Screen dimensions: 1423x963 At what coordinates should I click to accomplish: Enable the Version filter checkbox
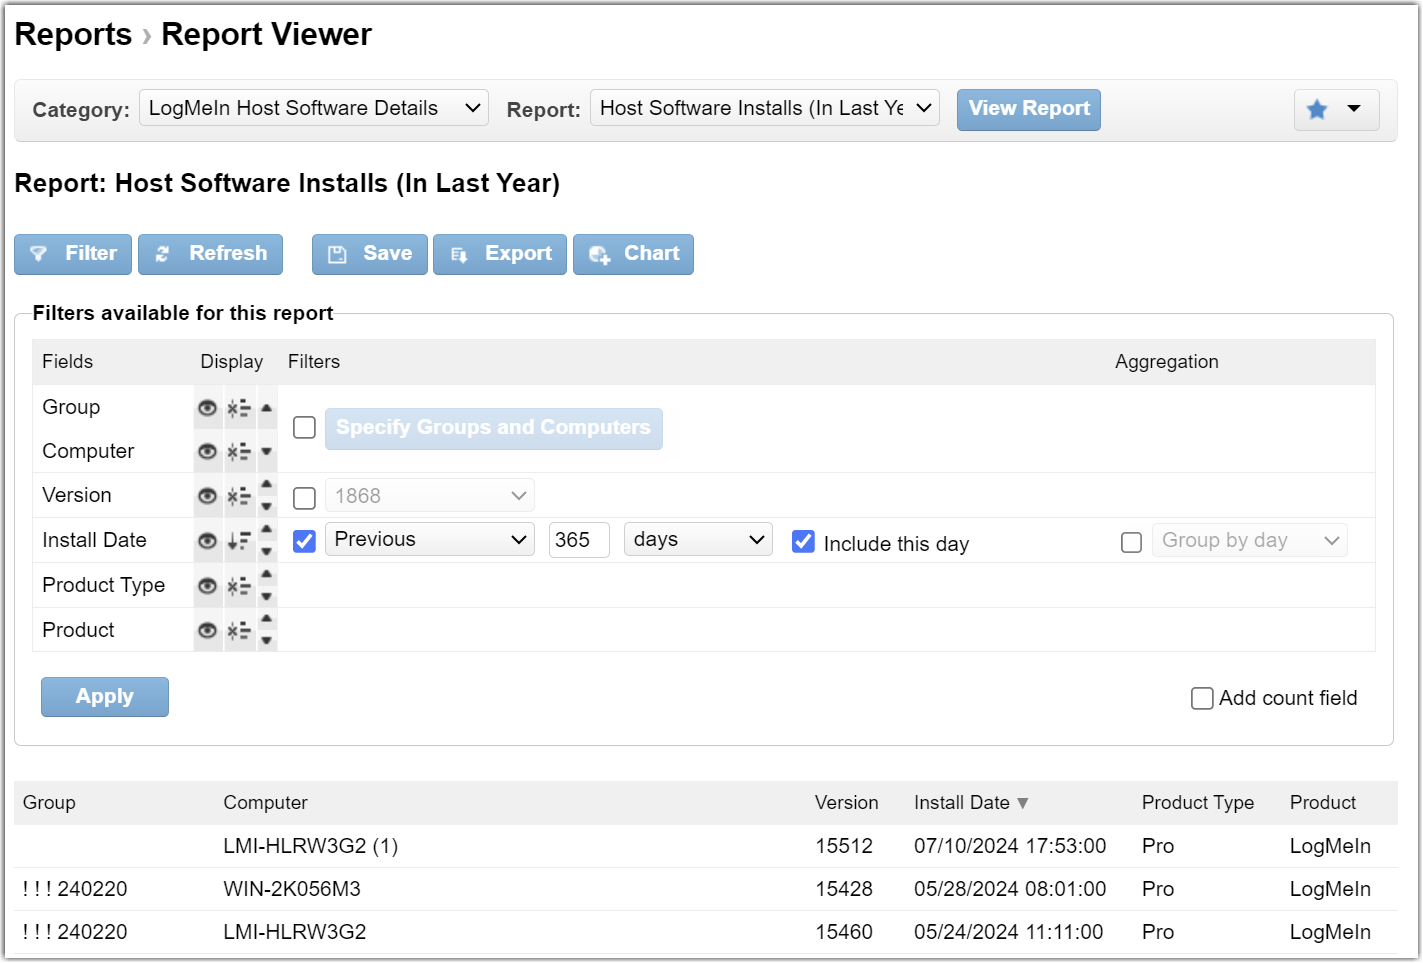[x=304, y=497]
